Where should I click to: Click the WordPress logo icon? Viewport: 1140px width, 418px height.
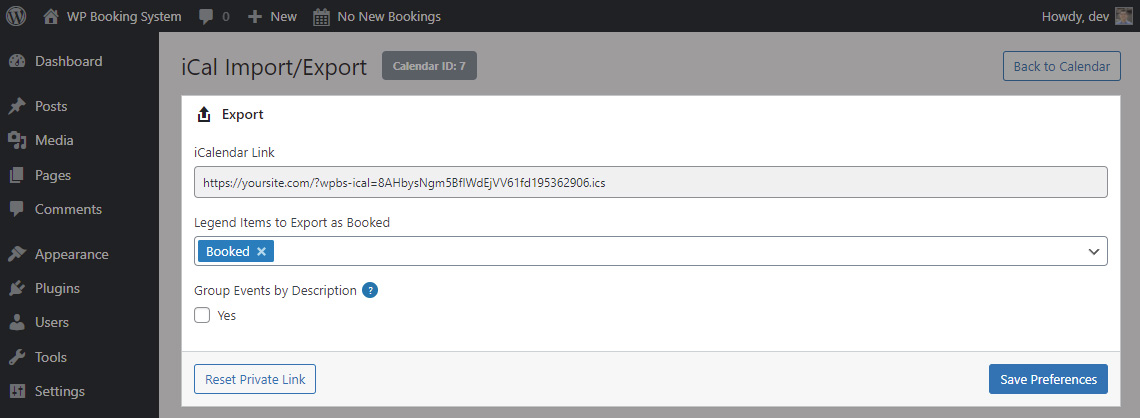point(16,16)
